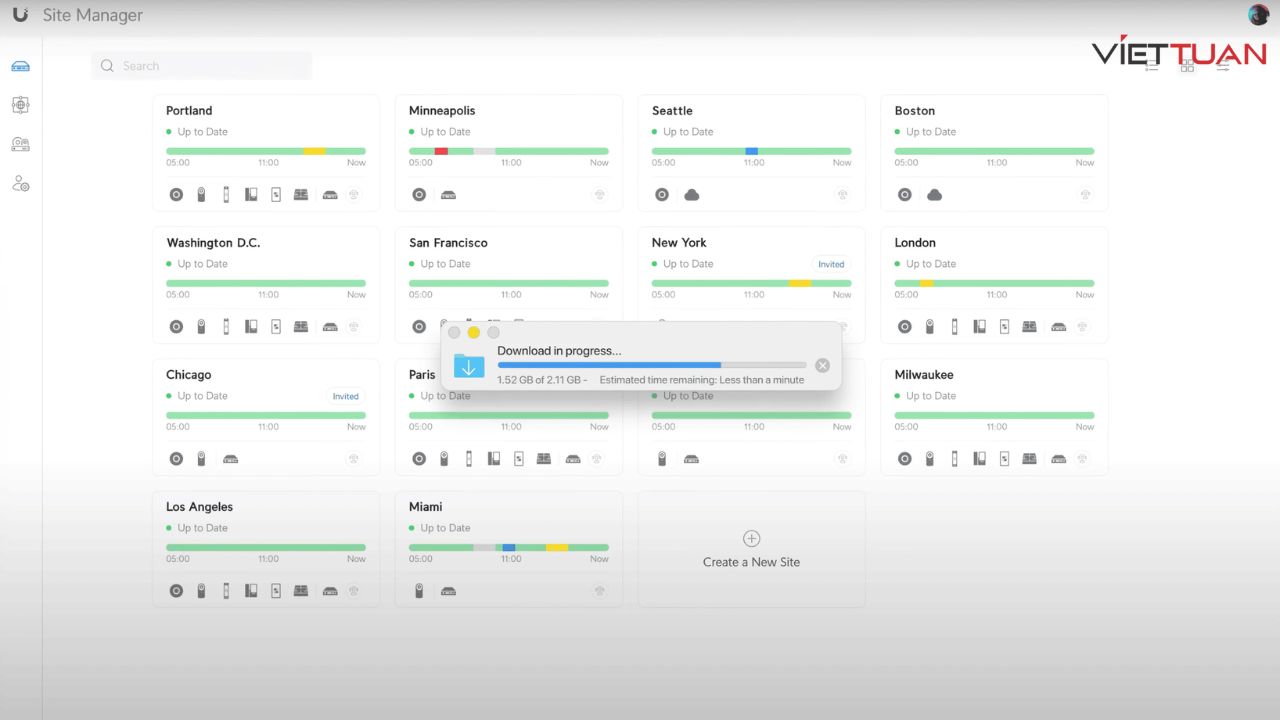This screenshot has width=1280, height=720.
Task: Click the cloud icon in Boston card
Action: (934, 195)
